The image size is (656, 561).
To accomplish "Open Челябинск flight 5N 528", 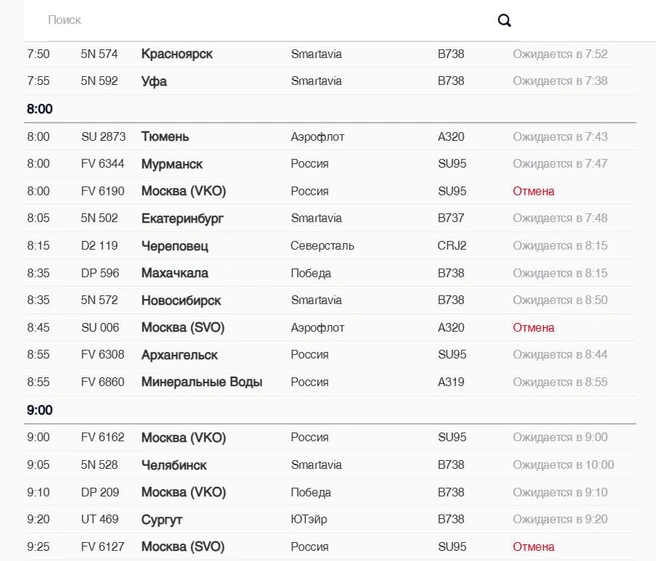I will pos(330,465).
